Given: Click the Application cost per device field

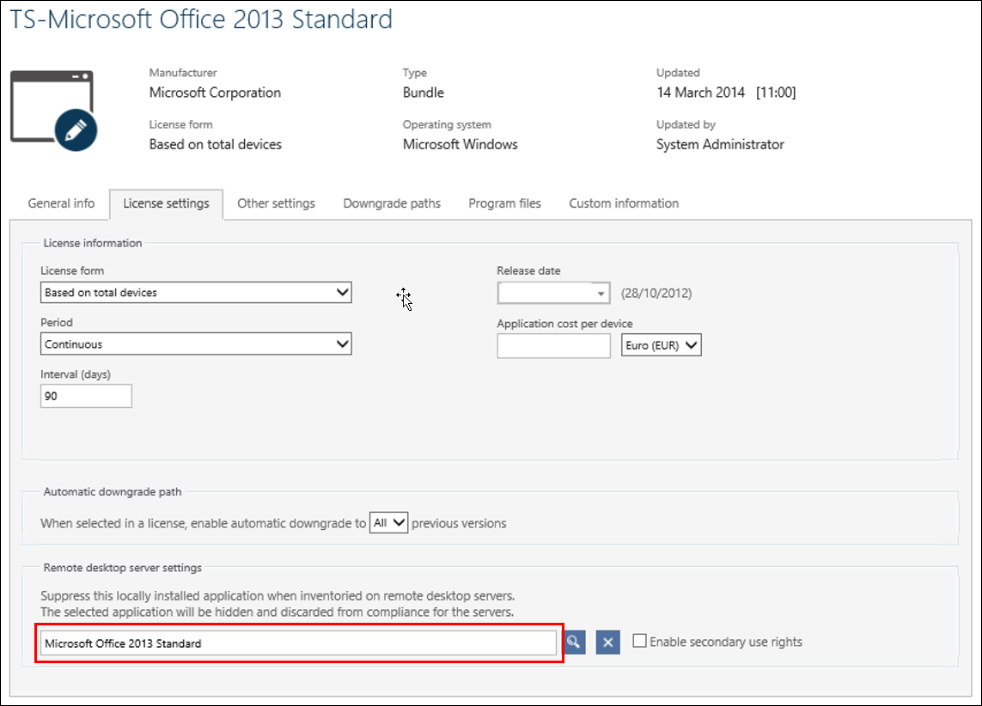Looking at the screenshot, I should (553, 345).
